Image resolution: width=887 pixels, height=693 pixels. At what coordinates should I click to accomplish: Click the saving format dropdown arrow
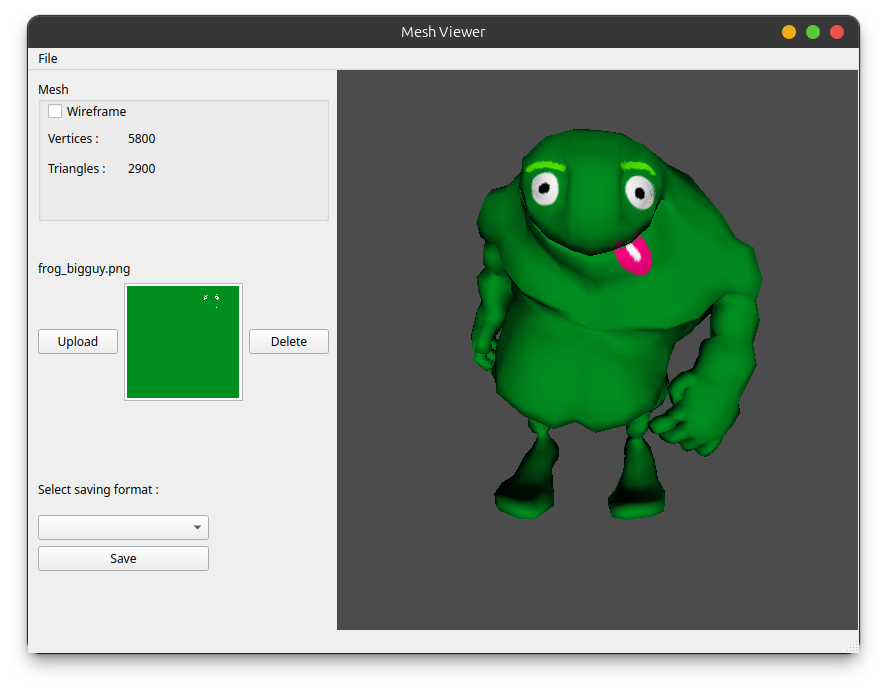tap(198, 528)
